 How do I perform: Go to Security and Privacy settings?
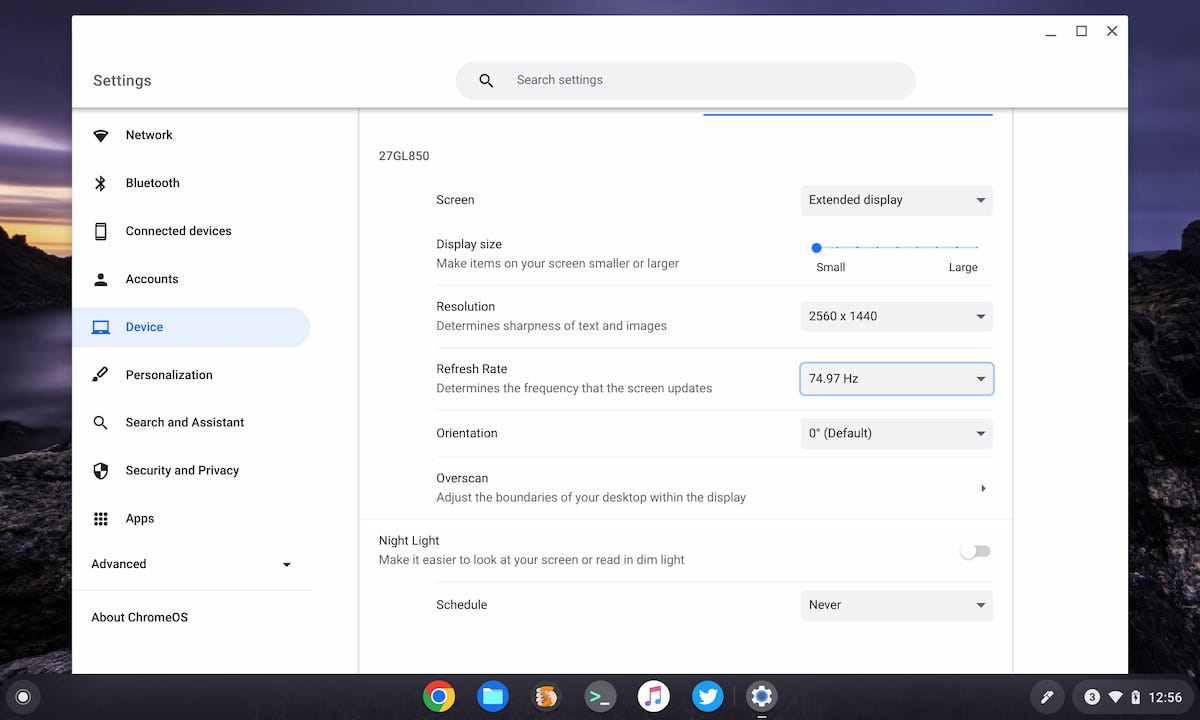point(191,470)
